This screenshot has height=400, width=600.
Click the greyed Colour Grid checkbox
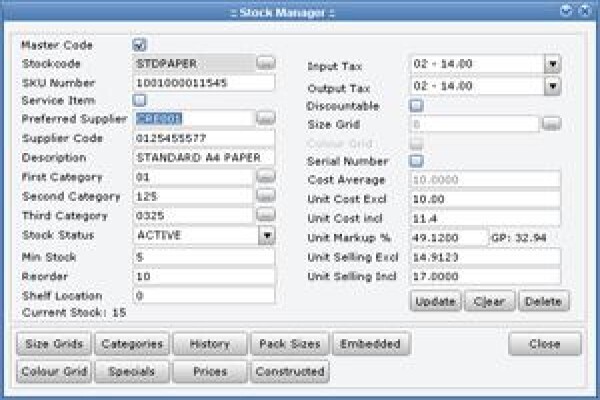[x=416, y=144]
